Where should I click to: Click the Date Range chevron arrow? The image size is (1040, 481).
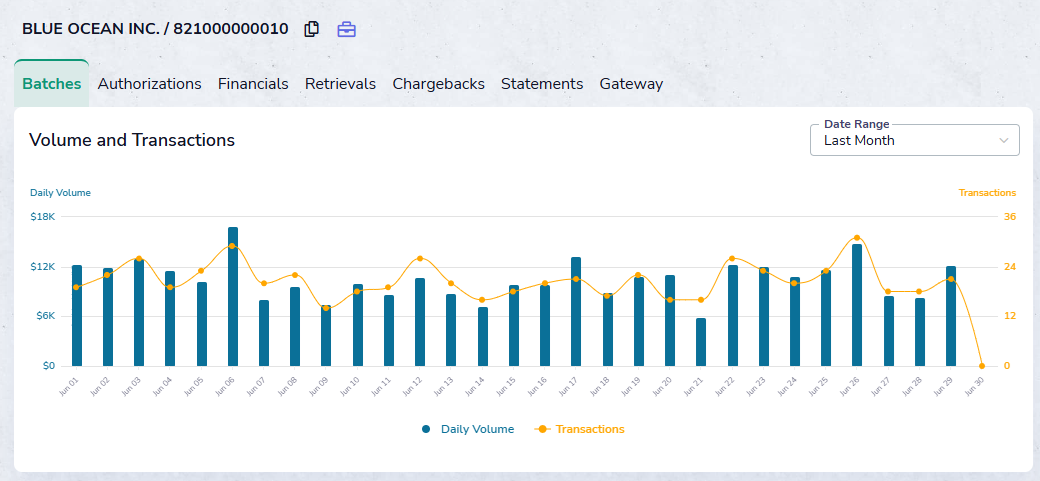[x=1004, y=141]
